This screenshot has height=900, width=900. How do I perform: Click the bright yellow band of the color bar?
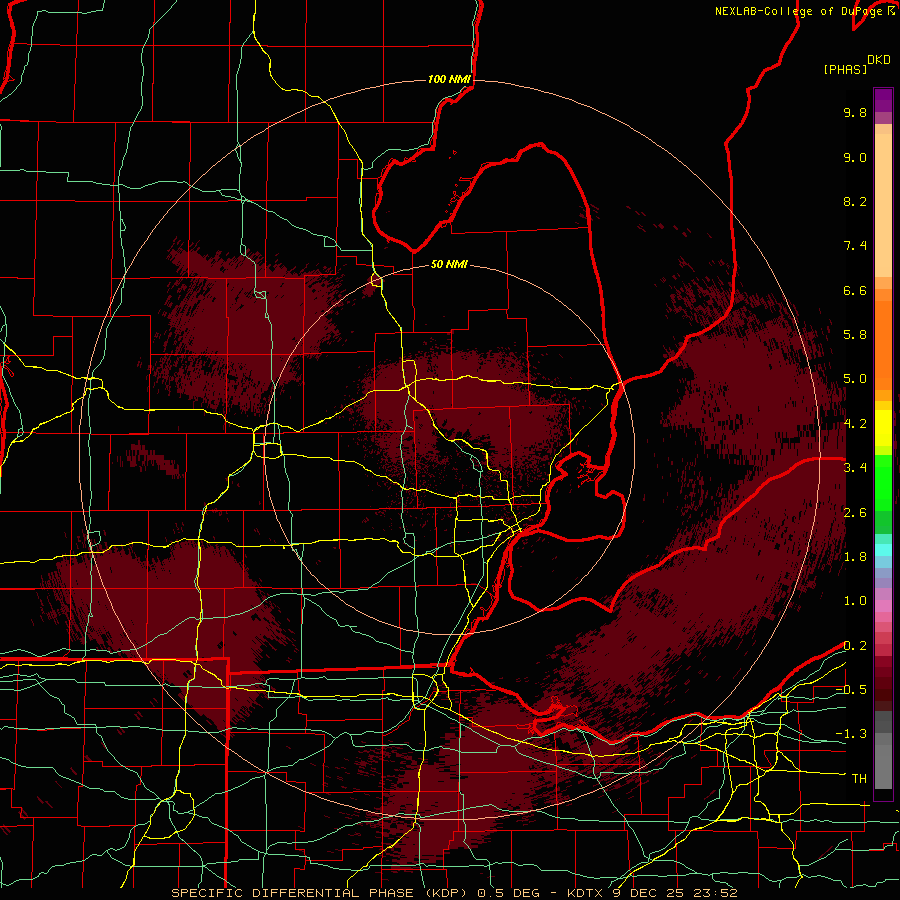coord(883,428)
